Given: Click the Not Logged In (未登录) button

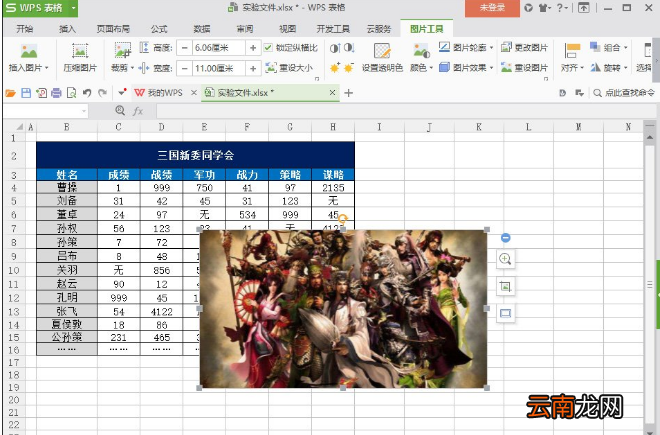Looking at the screenshot, I should 492,8.
